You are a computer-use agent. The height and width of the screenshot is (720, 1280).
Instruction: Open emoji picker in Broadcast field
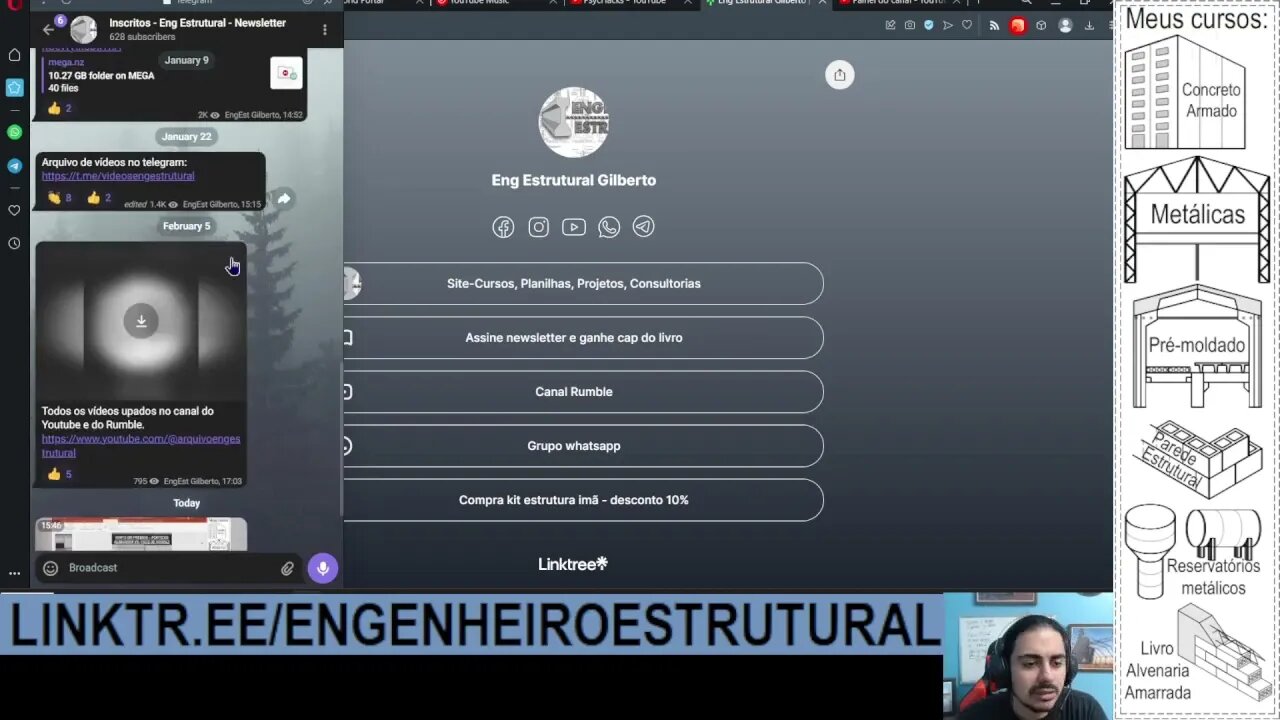pos(50,568)
